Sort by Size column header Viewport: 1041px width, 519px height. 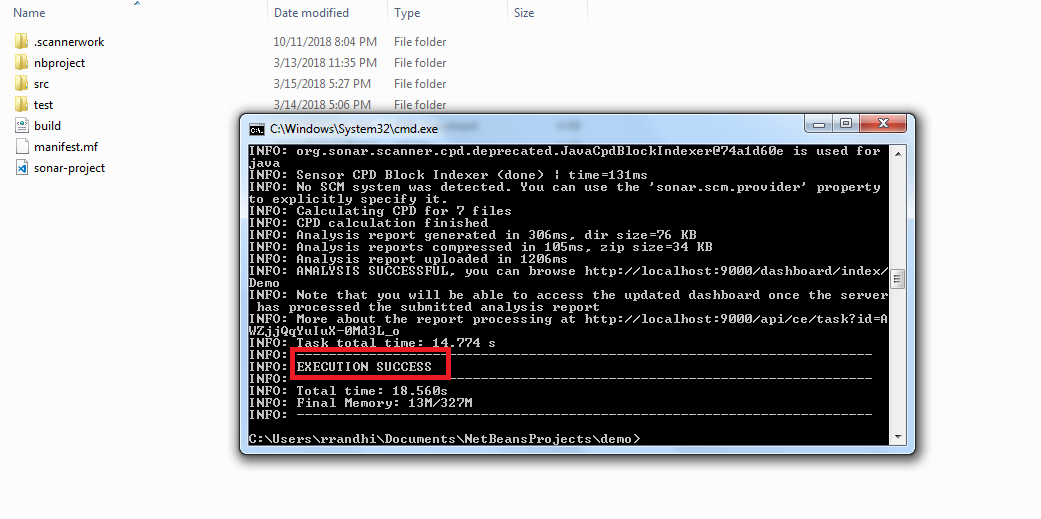point(523,13)
